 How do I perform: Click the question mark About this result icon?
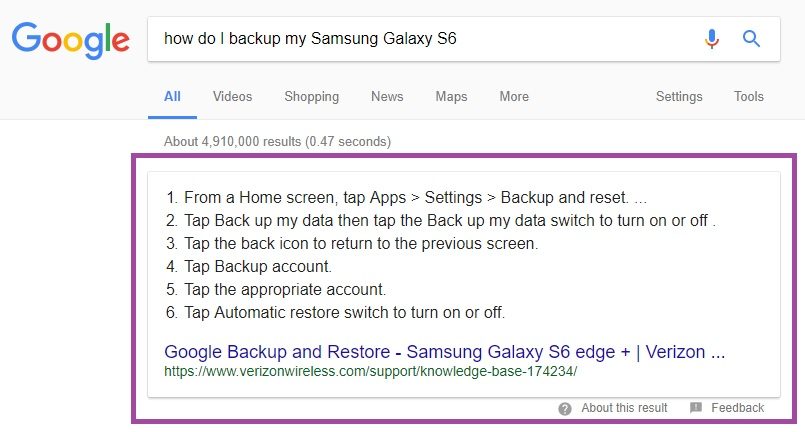[x=565, y=409]
